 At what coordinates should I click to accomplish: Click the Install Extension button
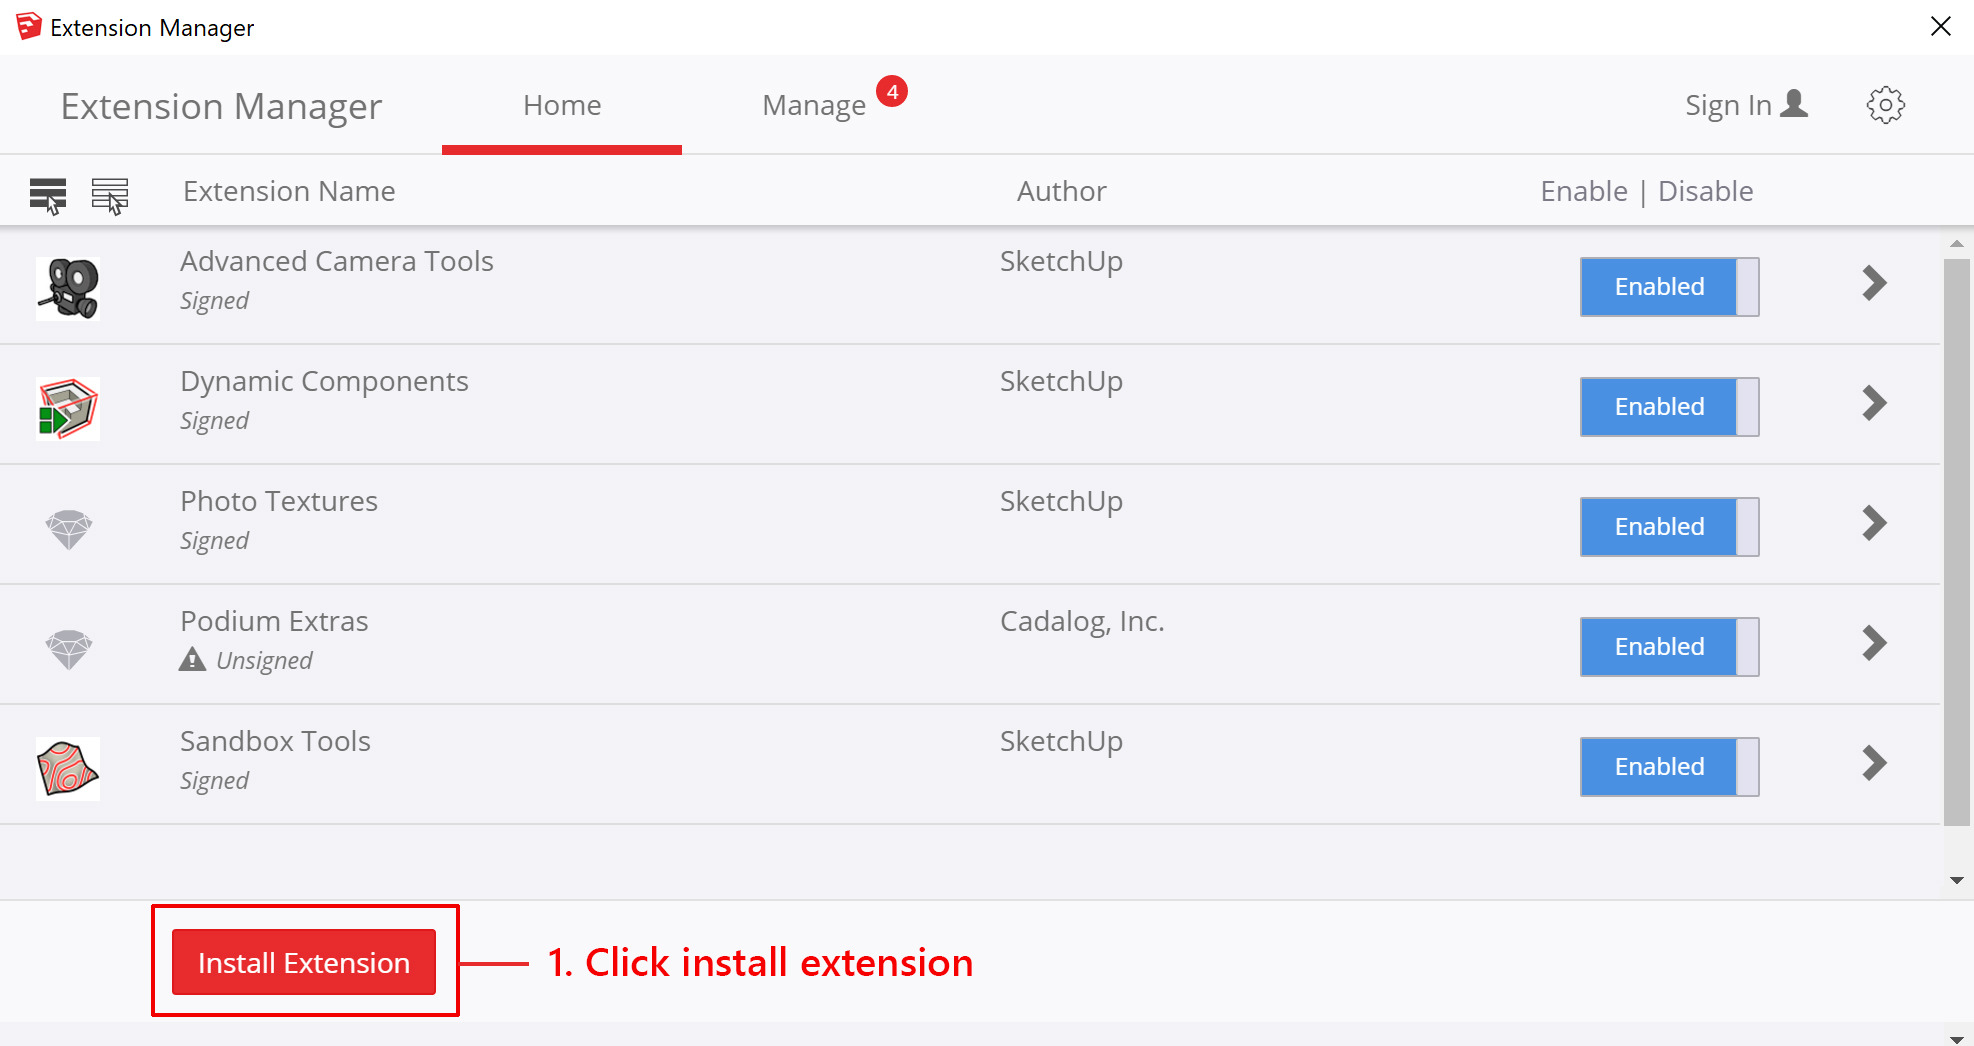tap(304, 962)
